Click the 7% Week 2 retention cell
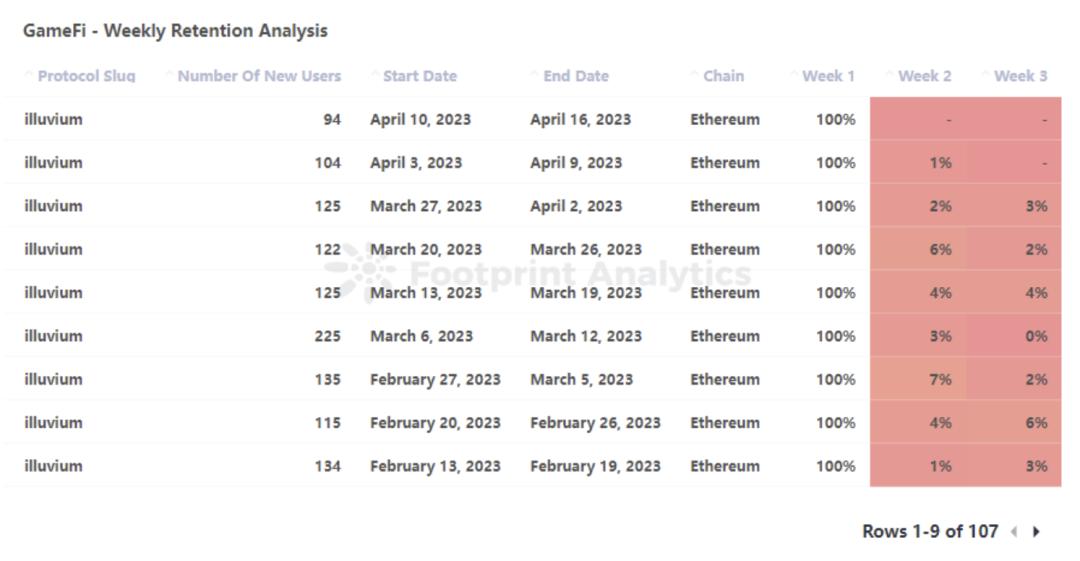 click(x=940, y=379)
